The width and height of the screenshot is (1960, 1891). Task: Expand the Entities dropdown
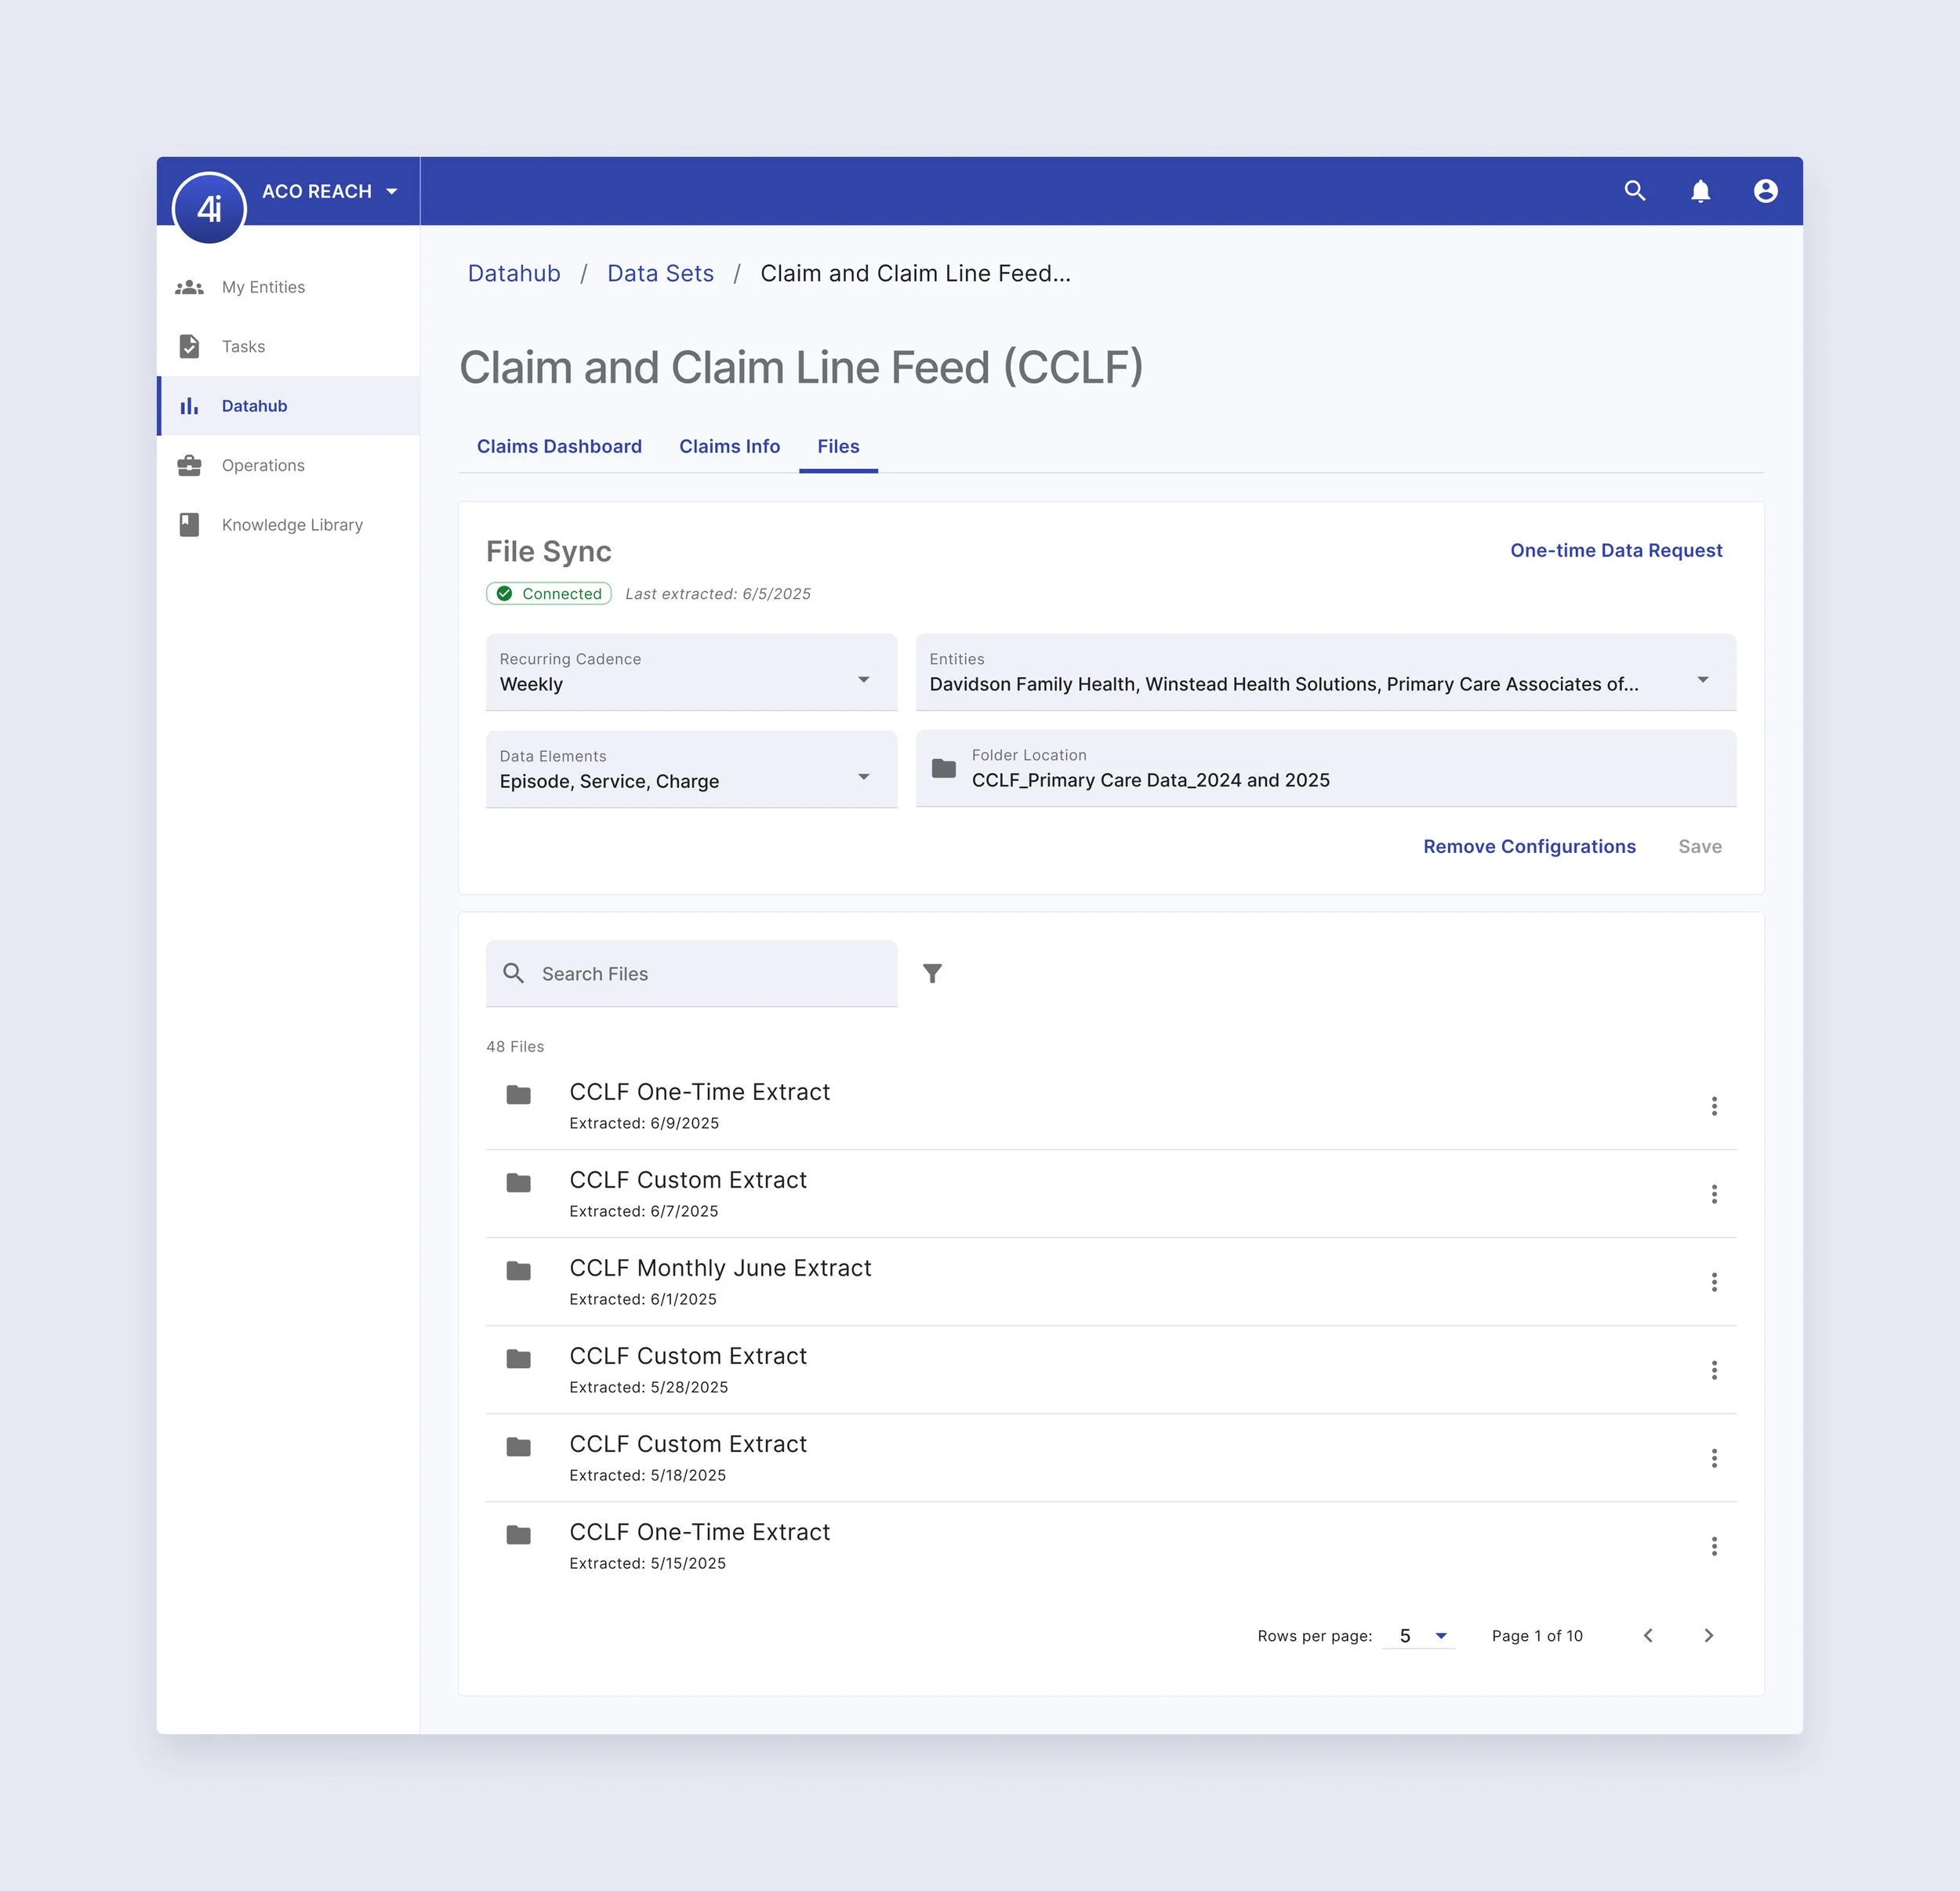(x=1325, y=673)
